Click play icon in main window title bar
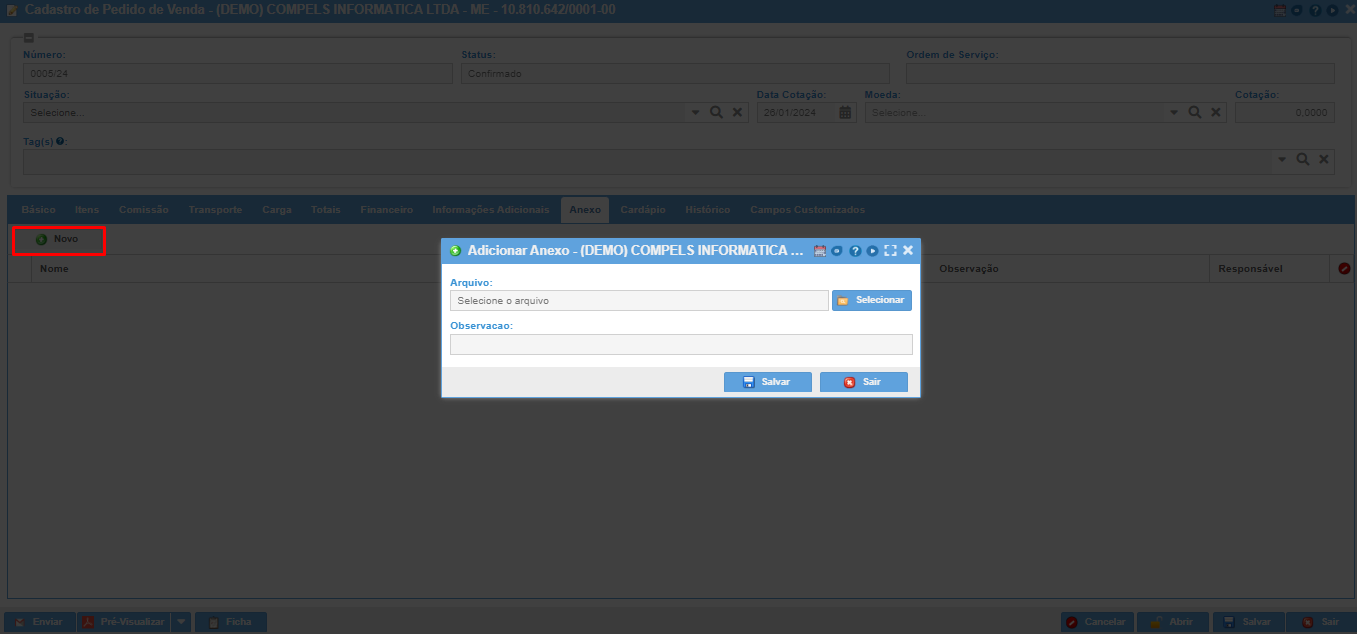The width and height of the screenshot is (1357, 634). coord(1332,10)
